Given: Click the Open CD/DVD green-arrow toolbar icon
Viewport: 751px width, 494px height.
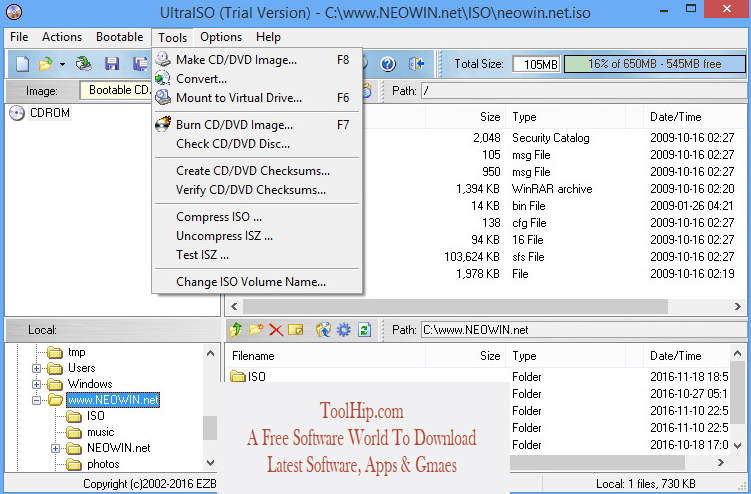Looking at the screenshot, I should click(84, 64).
